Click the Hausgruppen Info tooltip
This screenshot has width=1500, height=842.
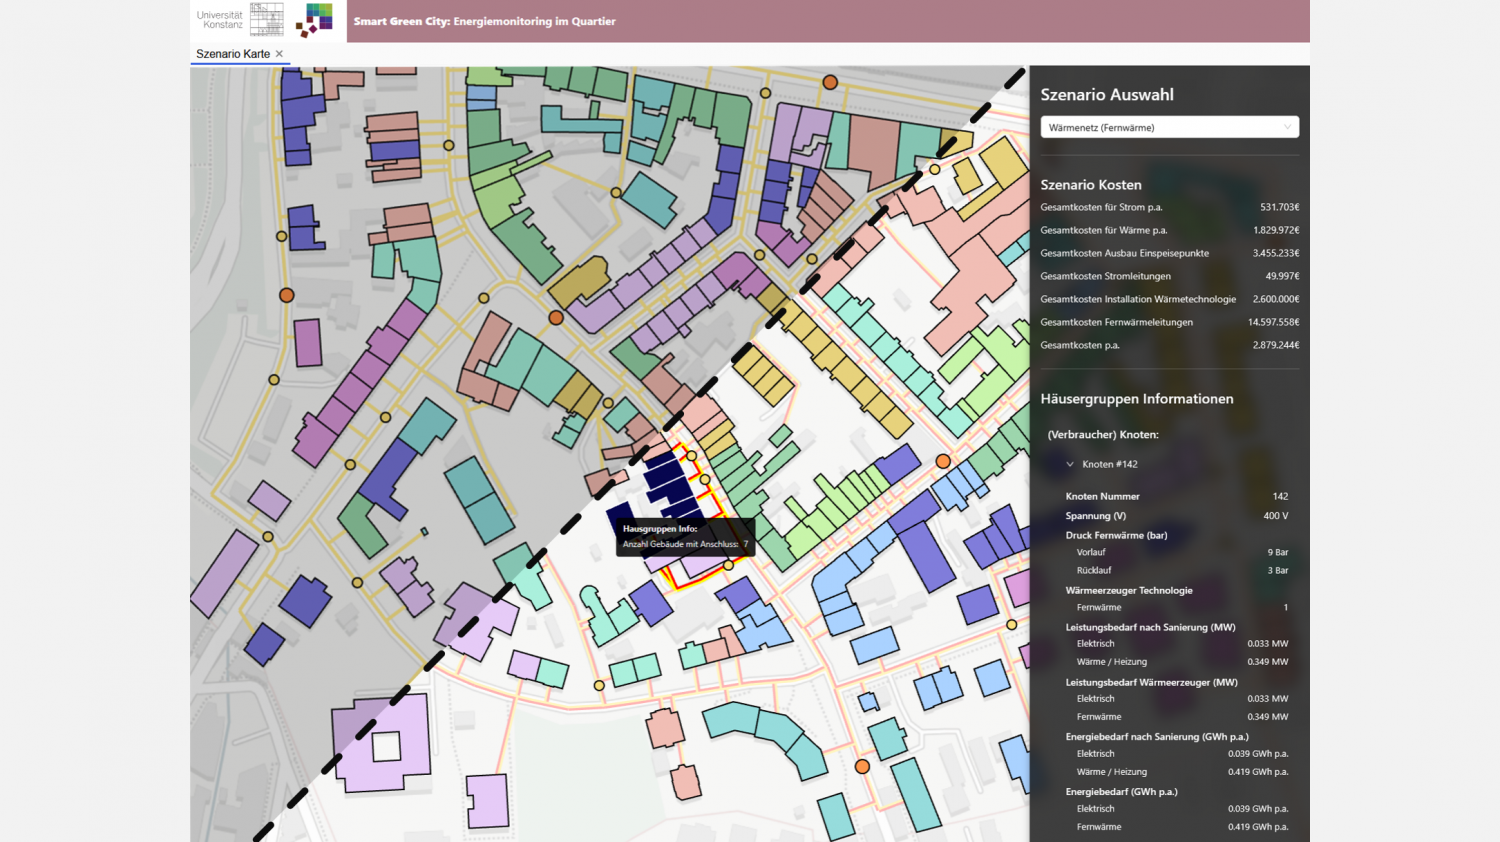tap(685, 537)
